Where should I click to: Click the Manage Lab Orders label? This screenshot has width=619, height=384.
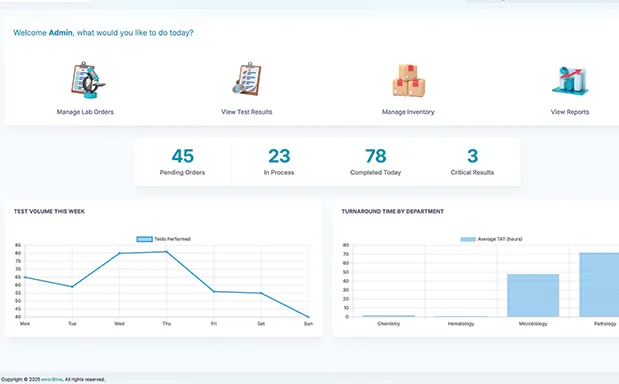85,112
